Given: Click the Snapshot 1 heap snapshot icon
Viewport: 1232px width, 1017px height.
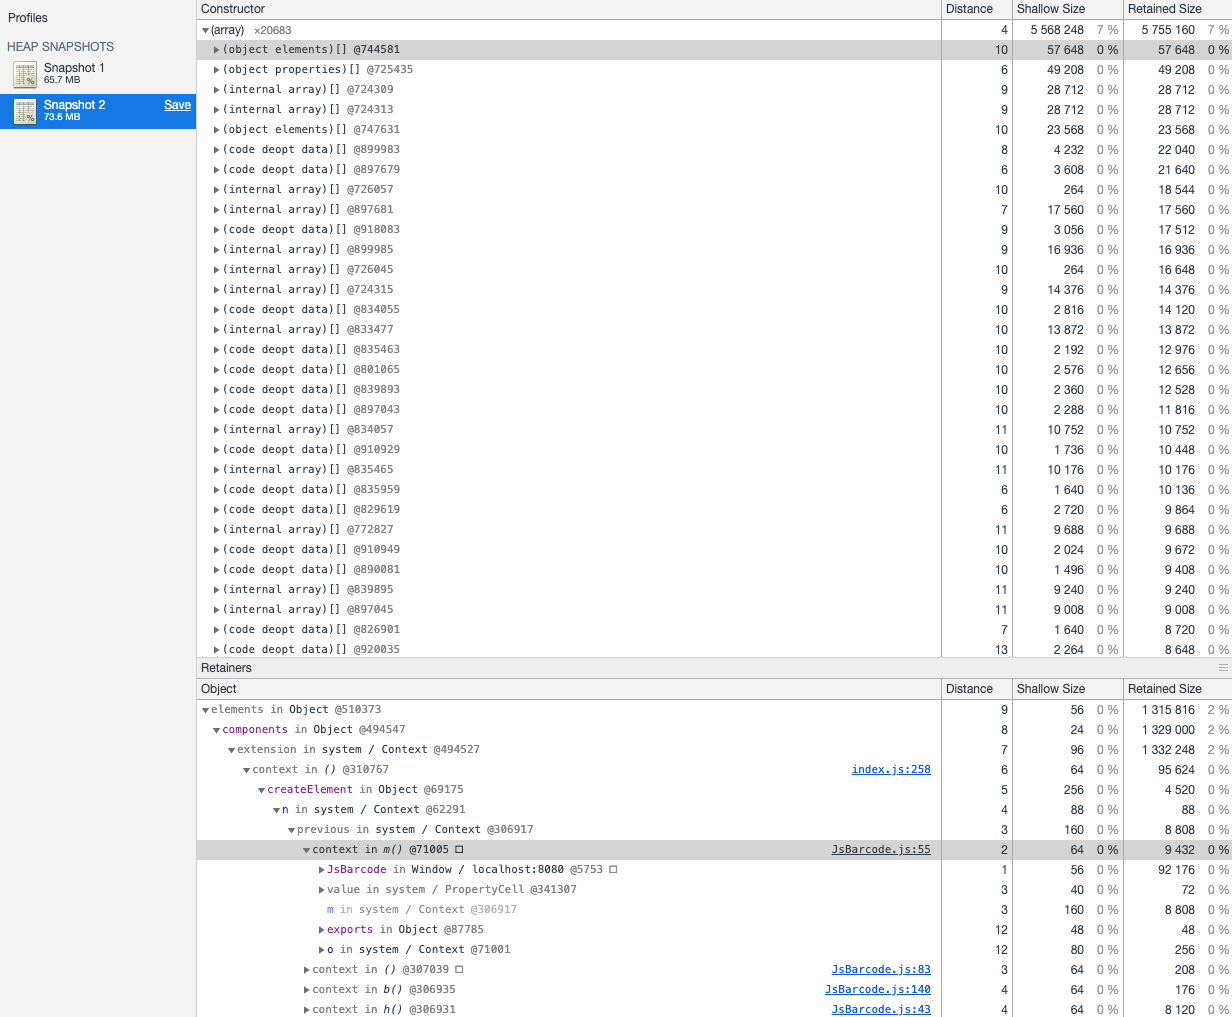Looking at the screenshot, I should coord(25,73).
